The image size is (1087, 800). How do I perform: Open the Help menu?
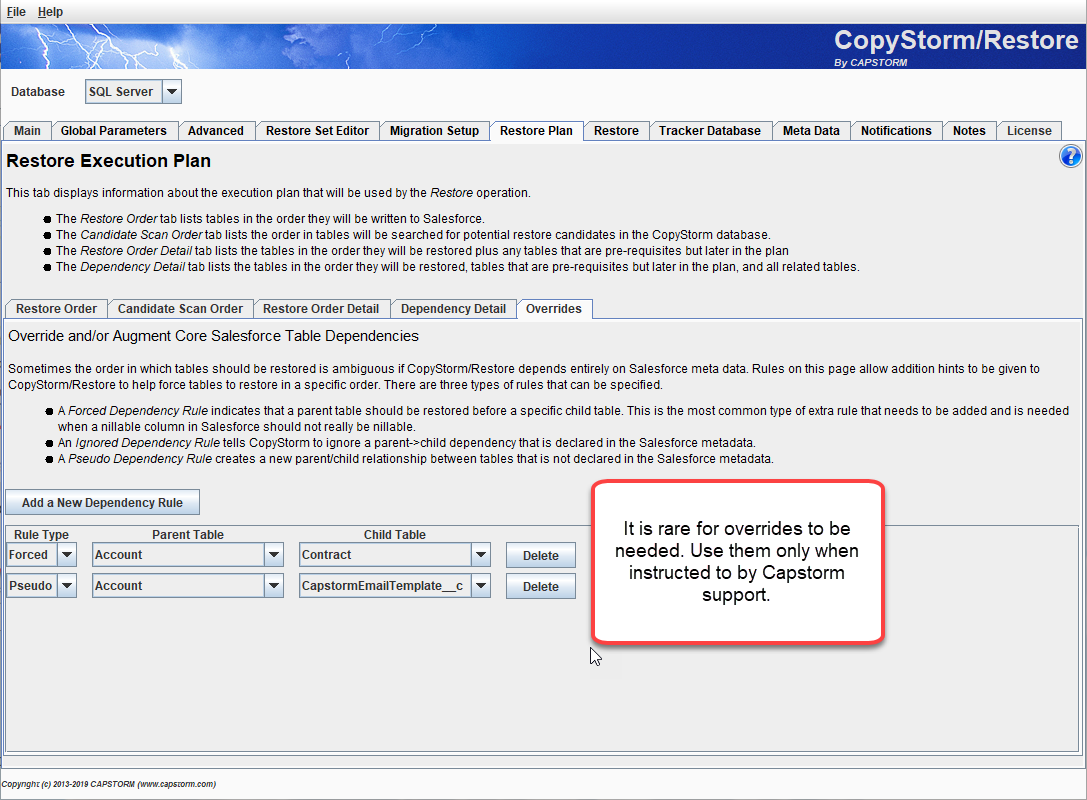tap(50, 12)
